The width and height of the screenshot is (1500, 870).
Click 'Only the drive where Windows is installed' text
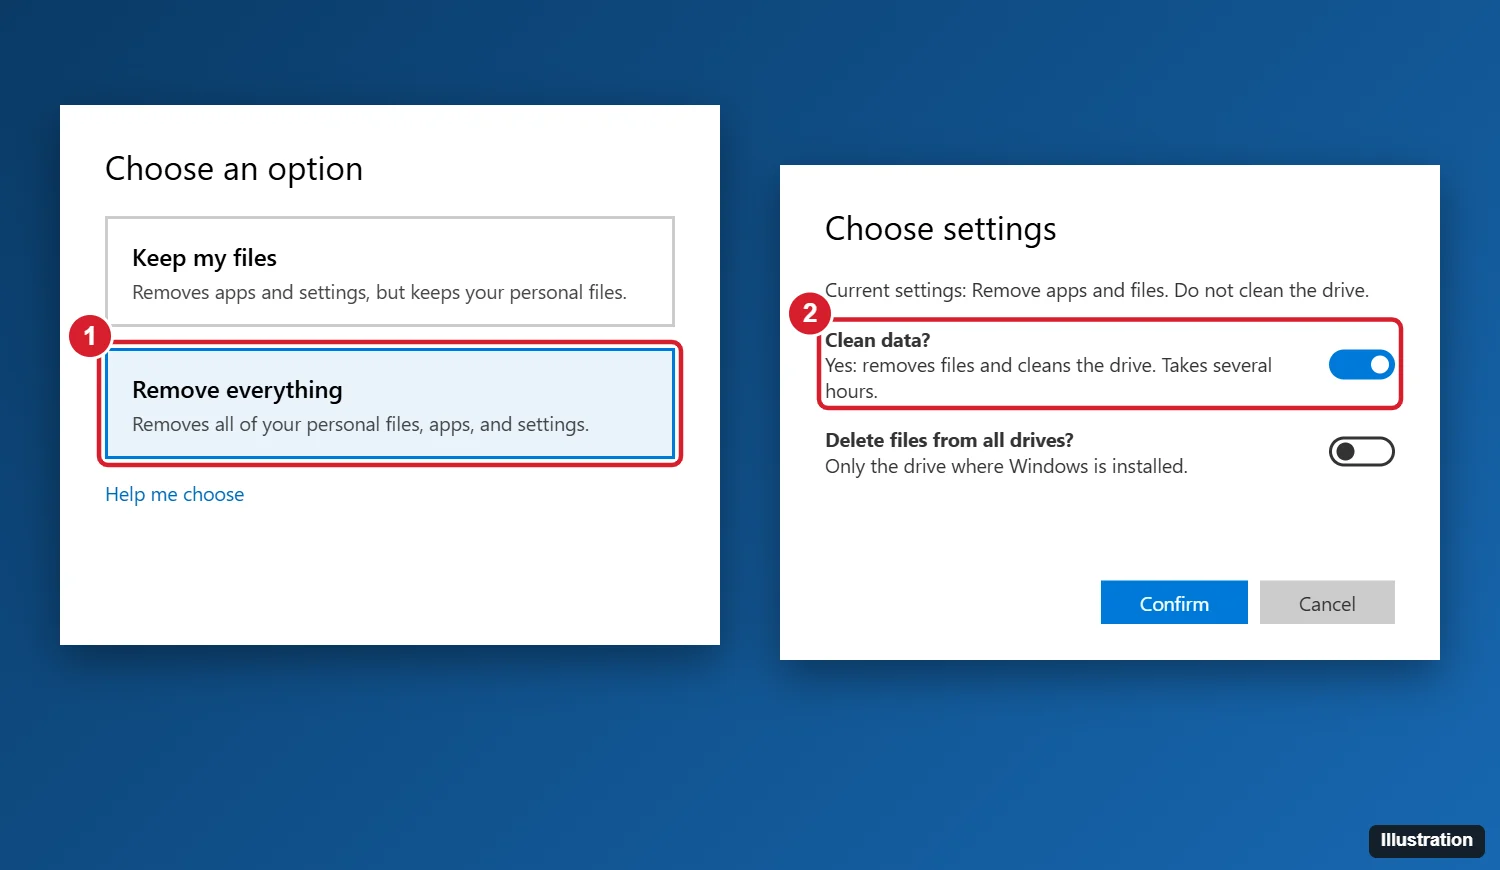pyautogui.click(x=1006, y=466)
